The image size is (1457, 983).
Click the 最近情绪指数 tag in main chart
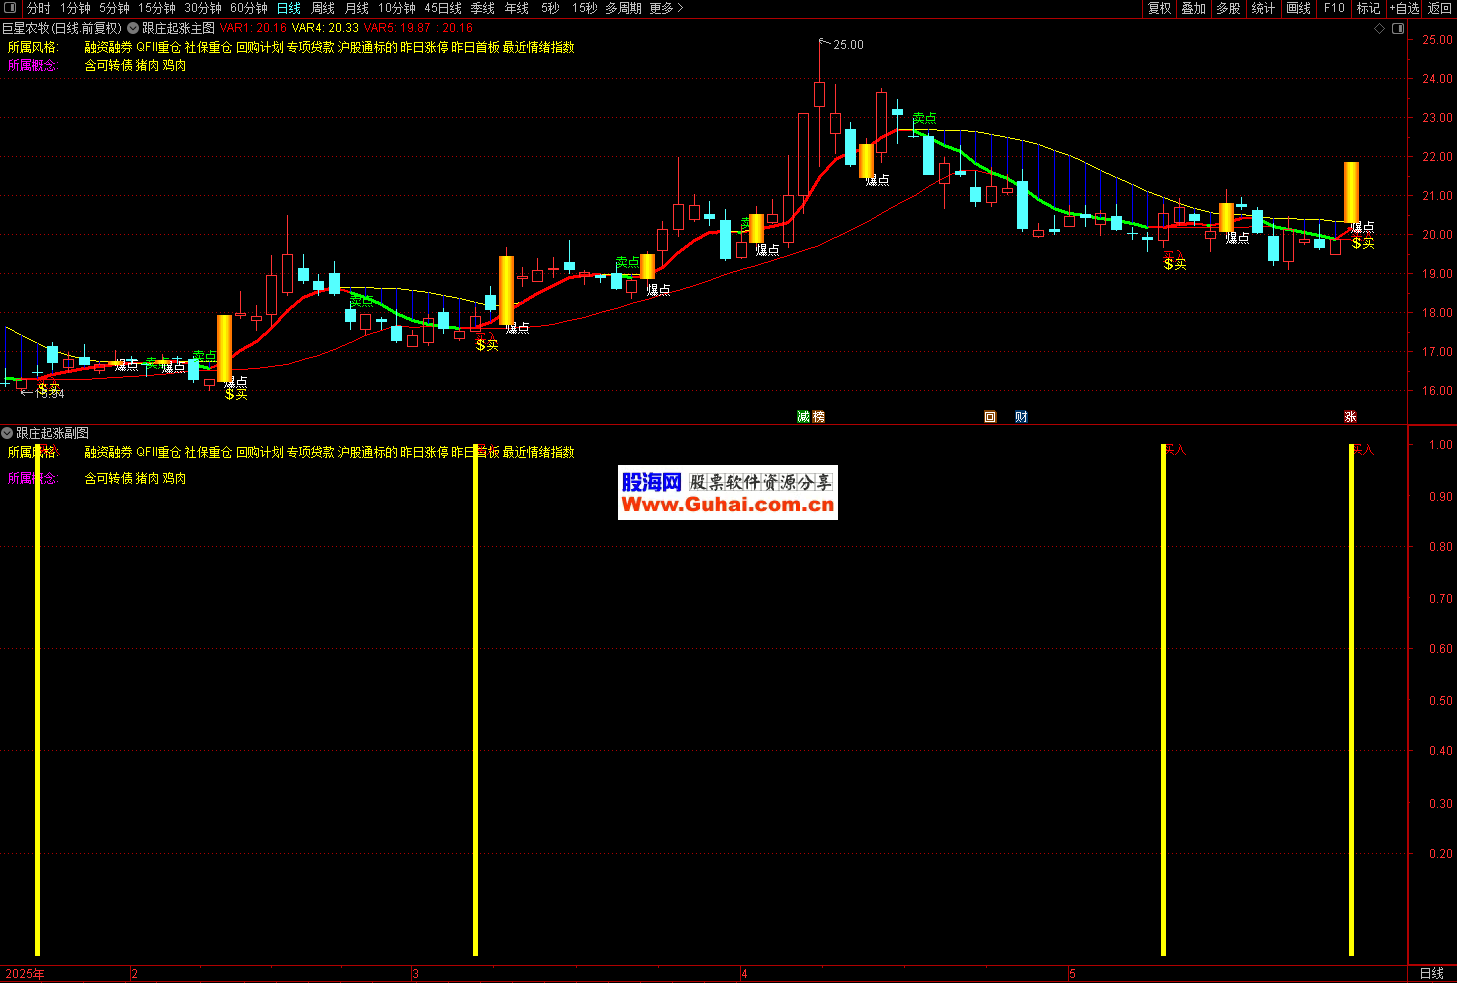(x=538, y=47)
